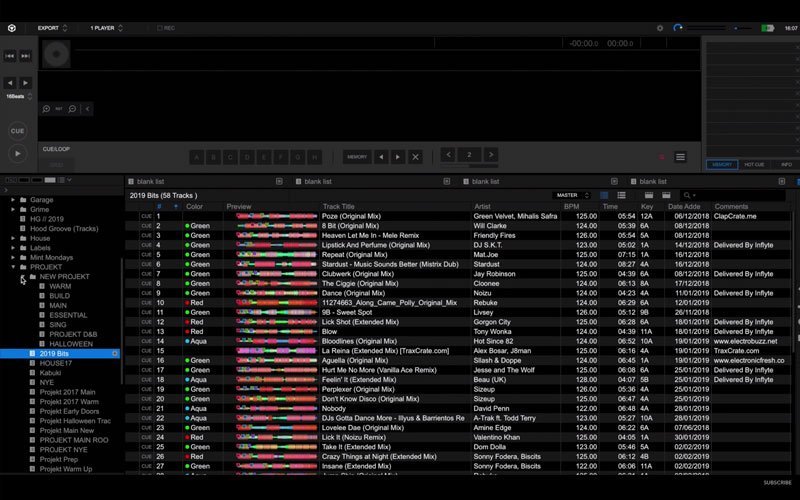This screenshot has height=500, width=800.
Task: Toggle the MEMORY cue button
Action: [x=357, y=157]
